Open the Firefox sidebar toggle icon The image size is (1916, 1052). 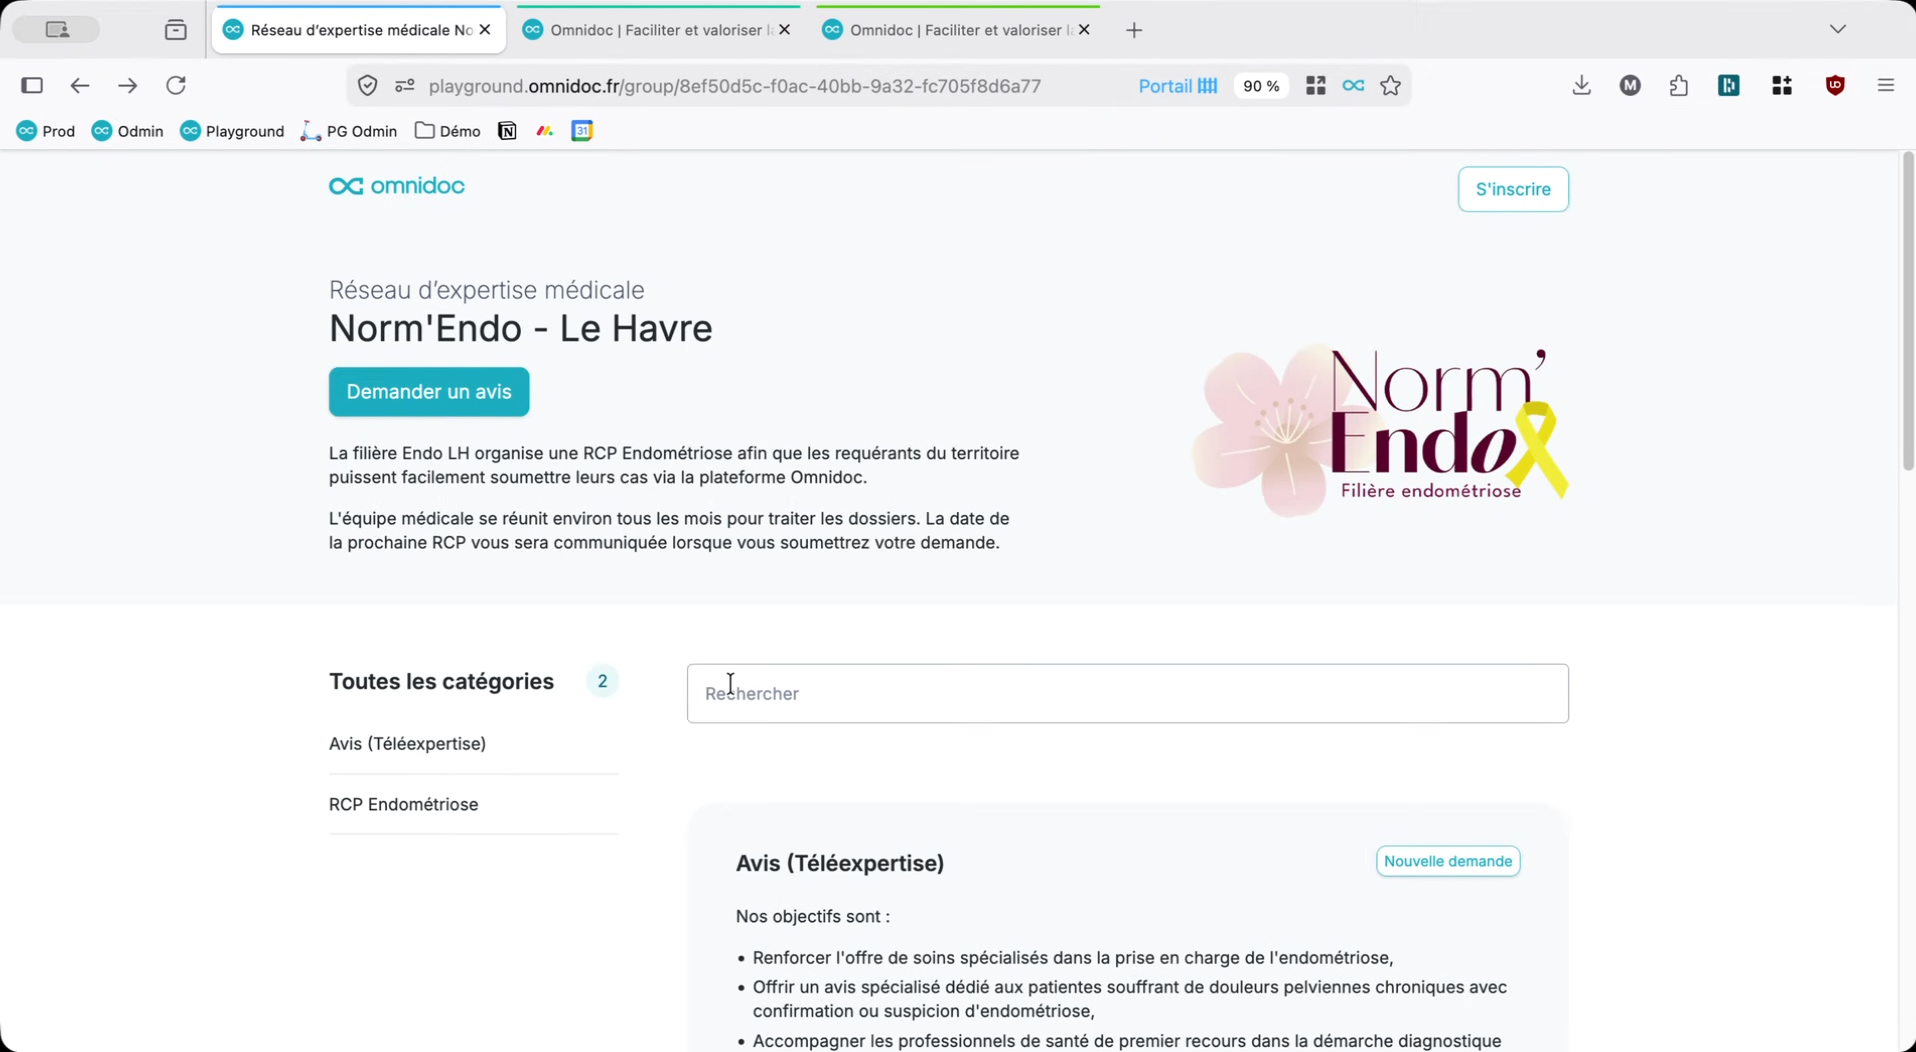point(32,86)
